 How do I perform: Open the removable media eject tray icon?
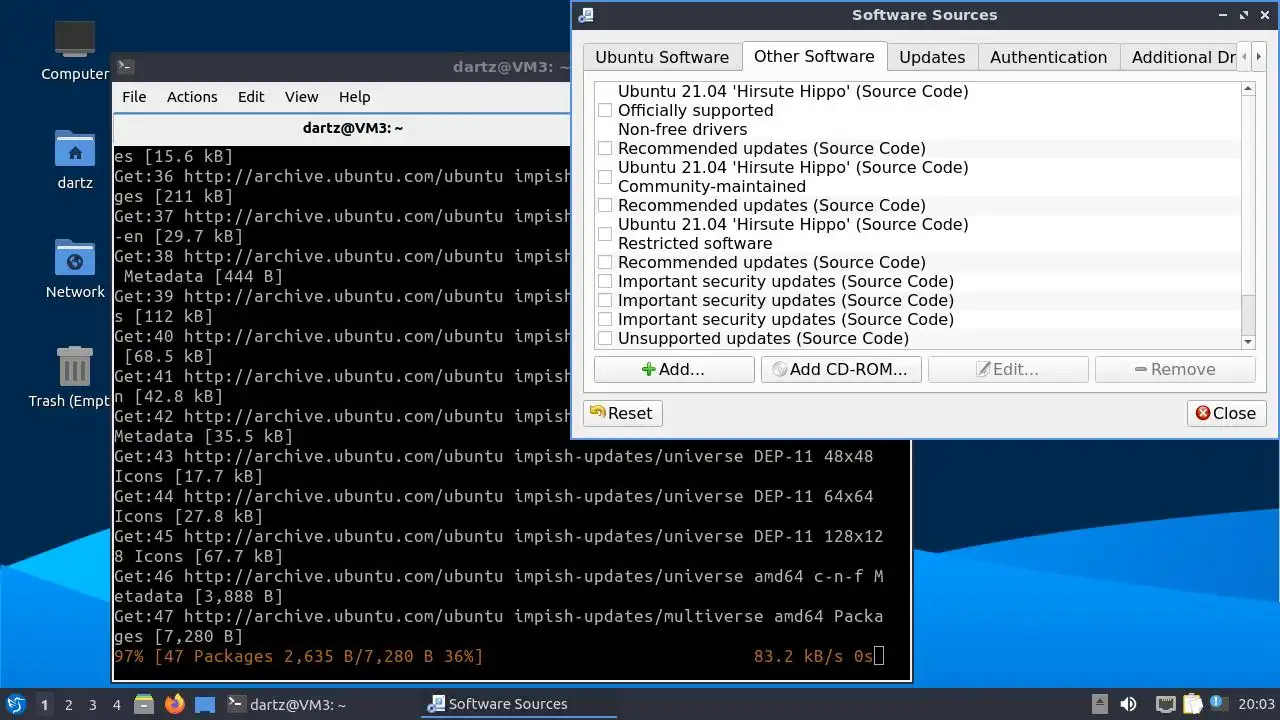coord(1099,704)
